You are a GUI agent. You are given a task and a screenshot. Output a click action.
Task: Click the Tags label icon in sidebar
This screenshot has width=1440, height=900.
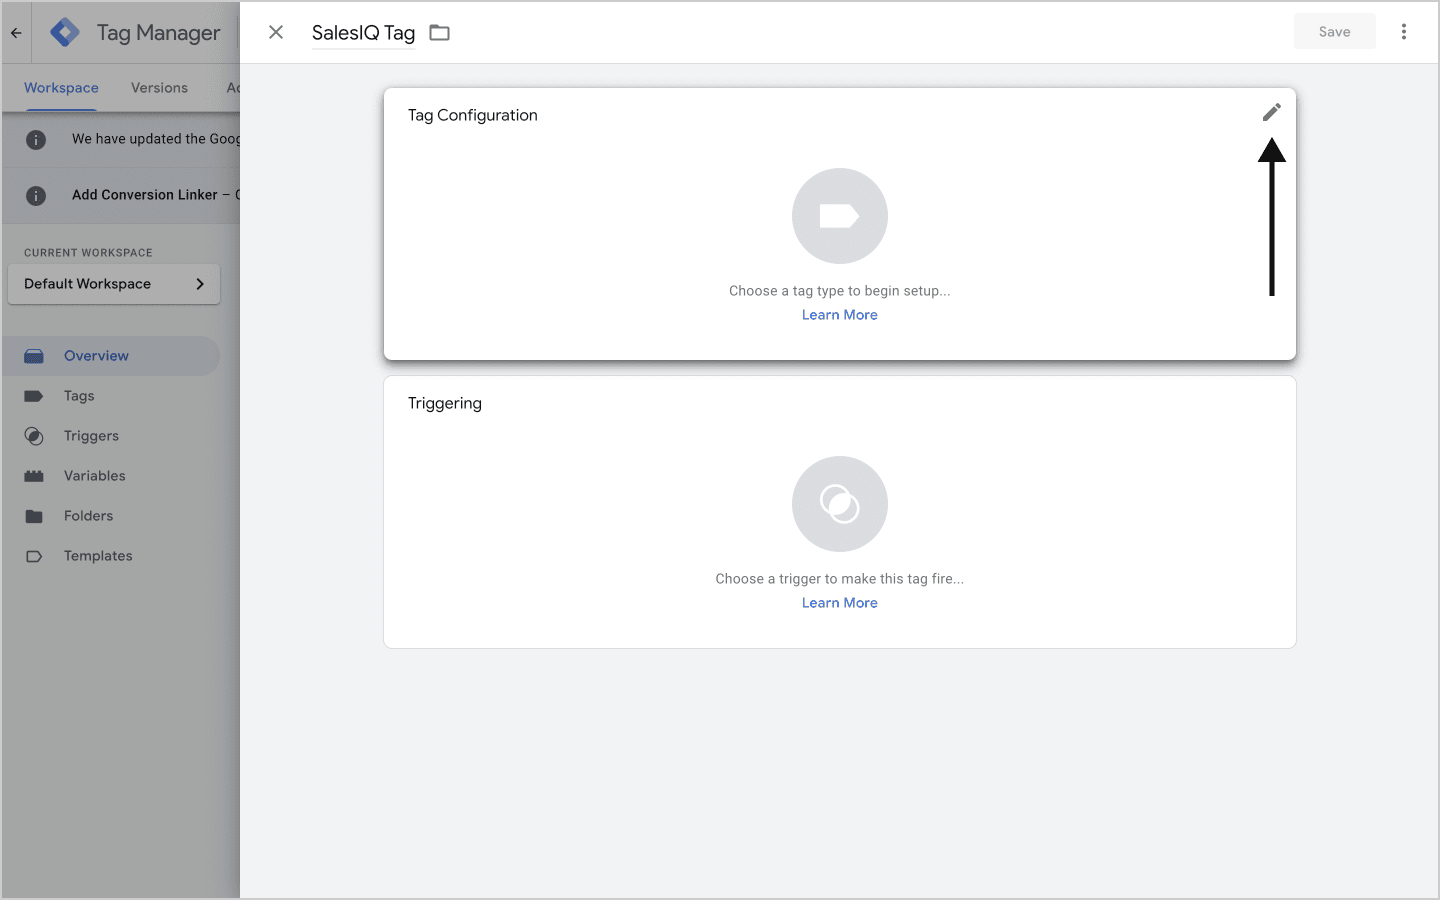(x=34, y=396)
